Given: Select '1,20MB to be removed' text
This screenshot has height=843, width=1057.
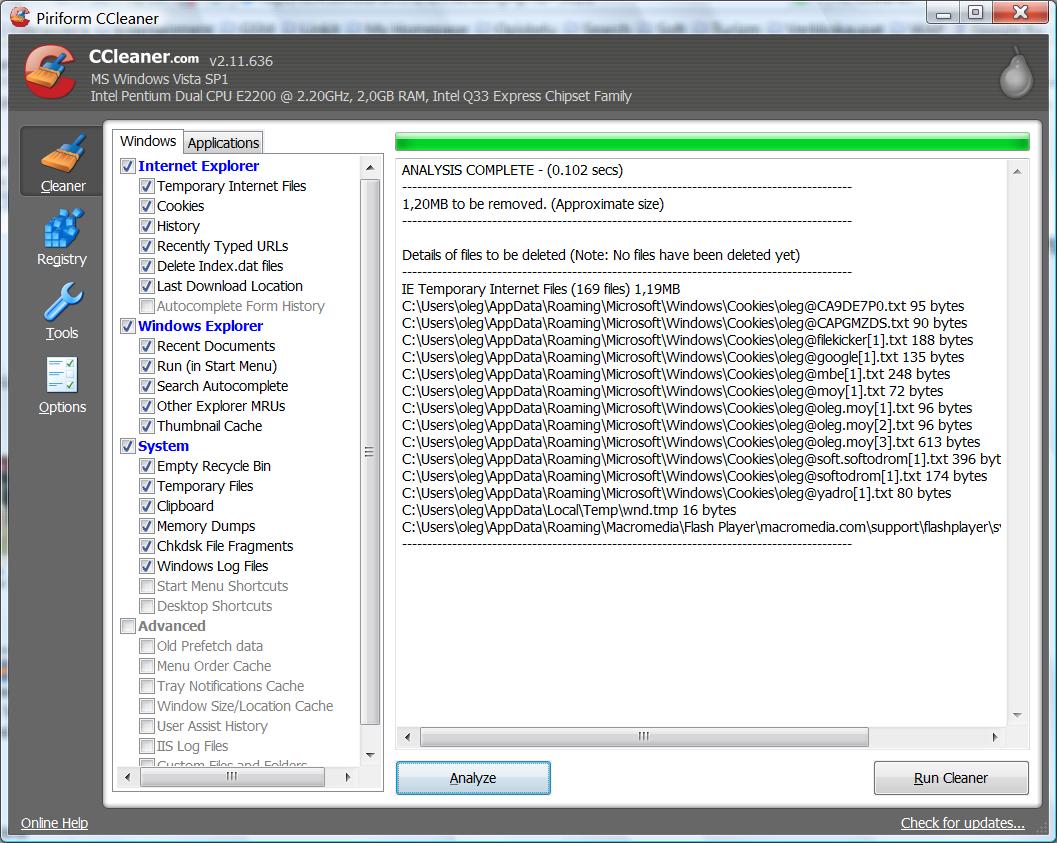Looking at the screenshot, I should (x=473, y=204).
